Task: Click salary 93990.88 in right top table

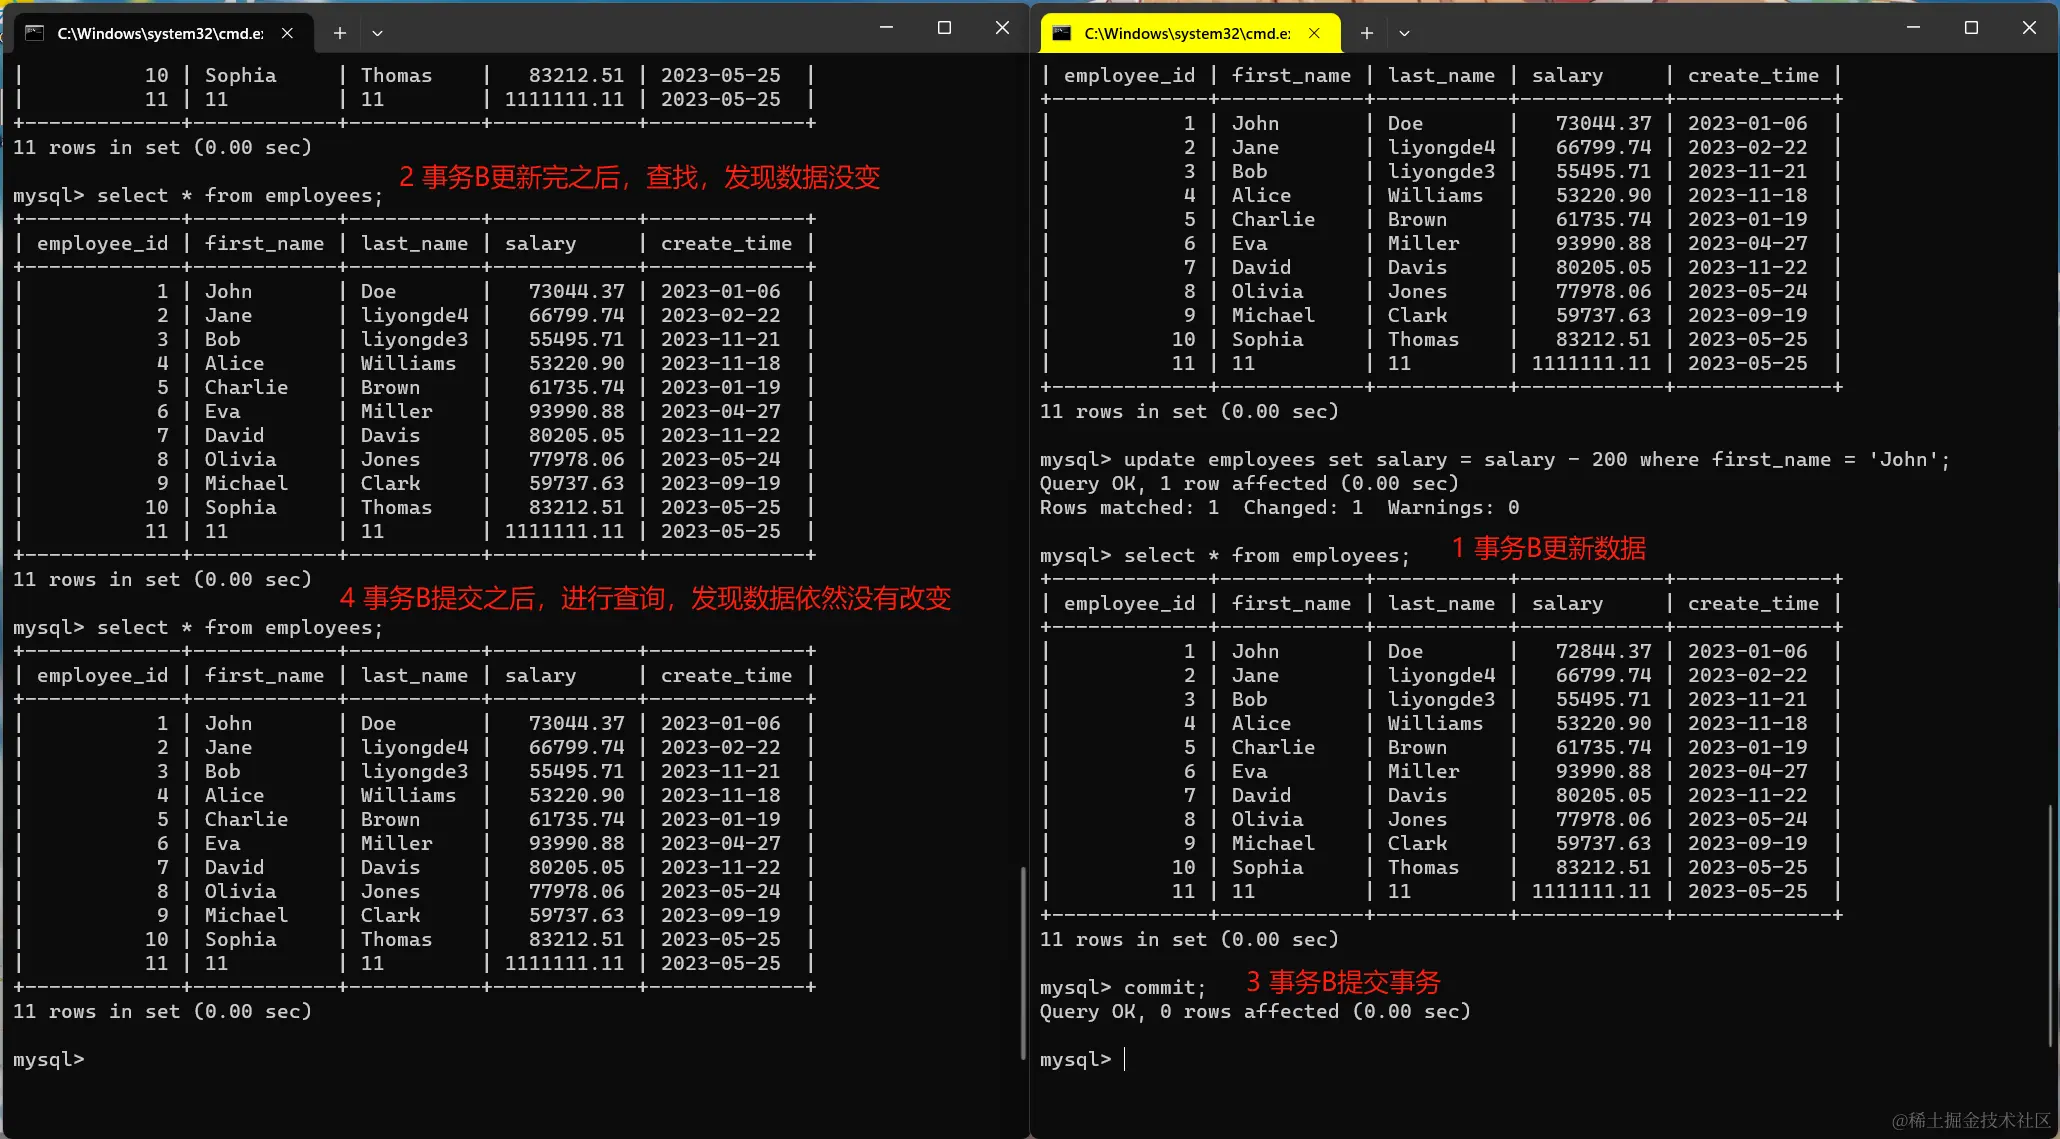Action: click(1603, 243)
